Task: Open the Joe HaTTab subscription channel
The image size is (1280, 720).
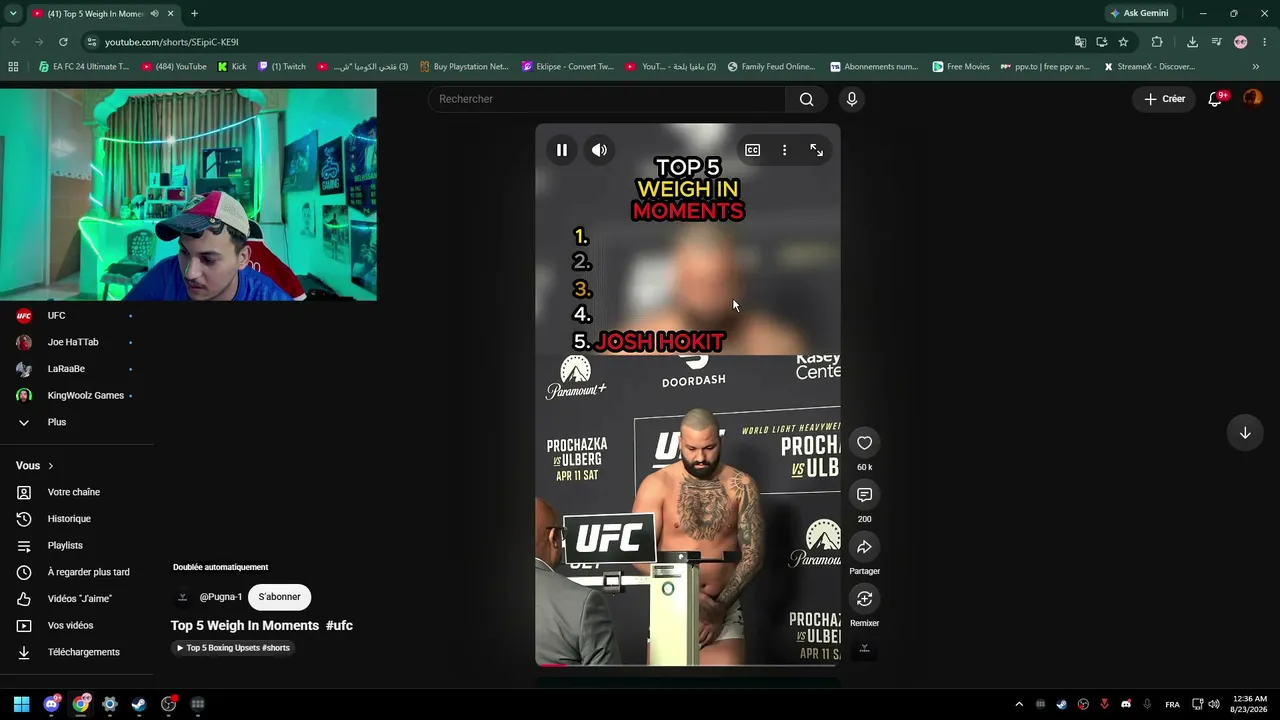Action: pyautogui.click(x=73, y=342)
